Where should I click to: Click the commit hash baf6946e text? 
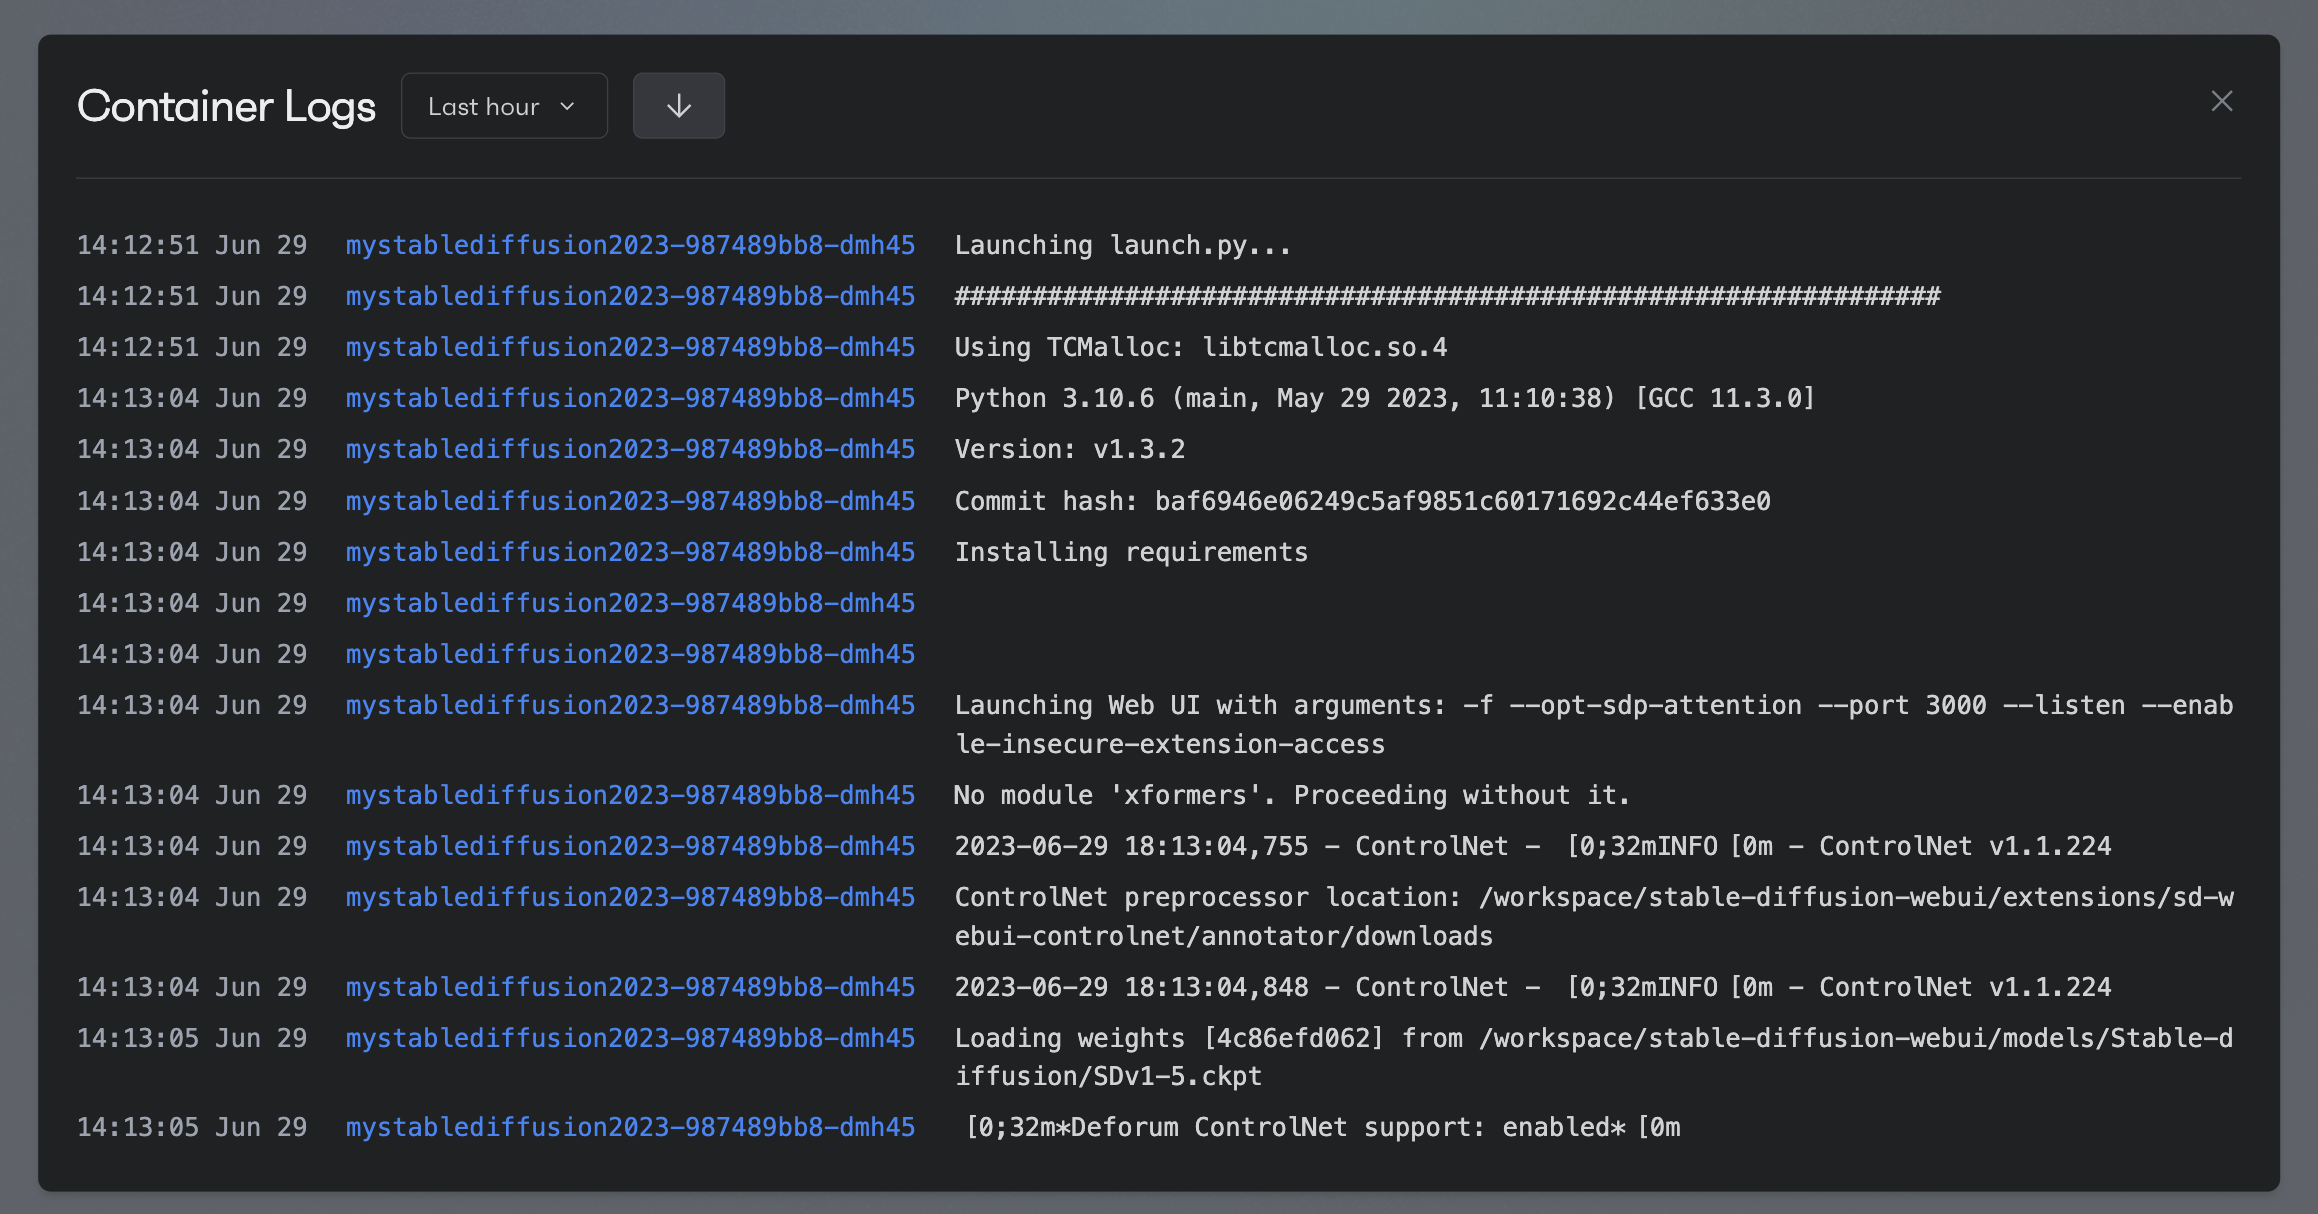coord(1462,501)
